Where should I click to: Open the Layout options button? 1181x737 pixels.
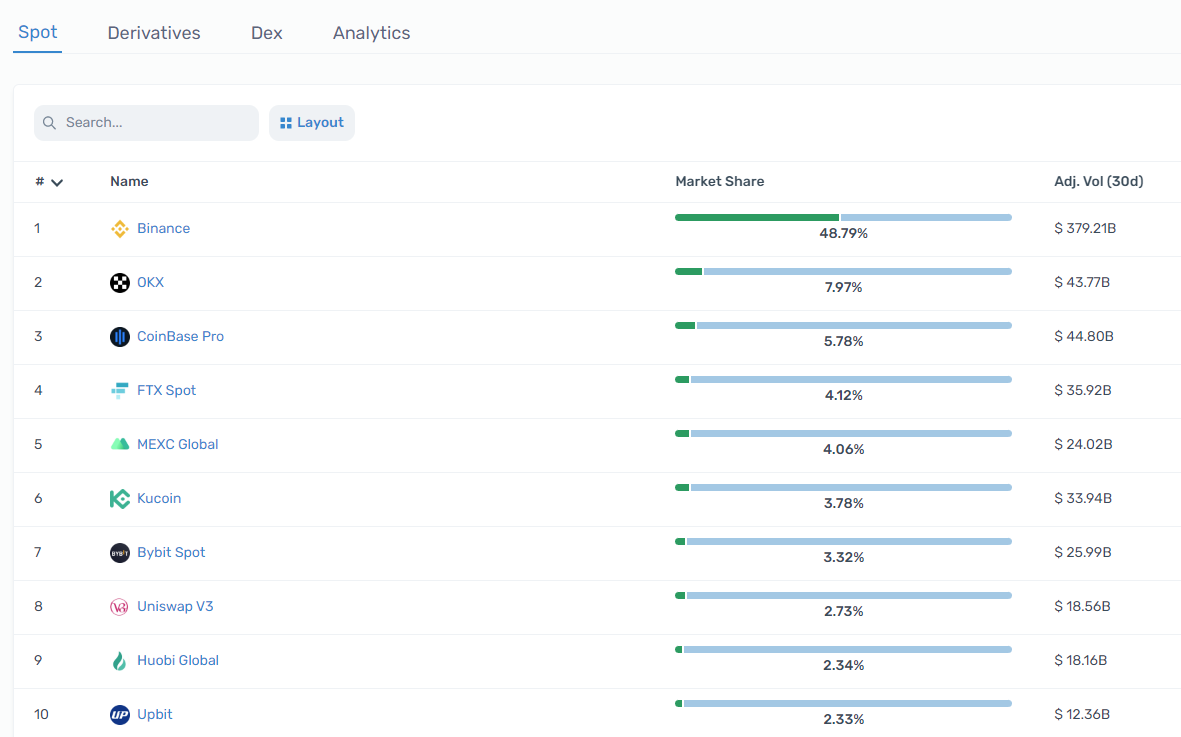click(x=312, y=123)
